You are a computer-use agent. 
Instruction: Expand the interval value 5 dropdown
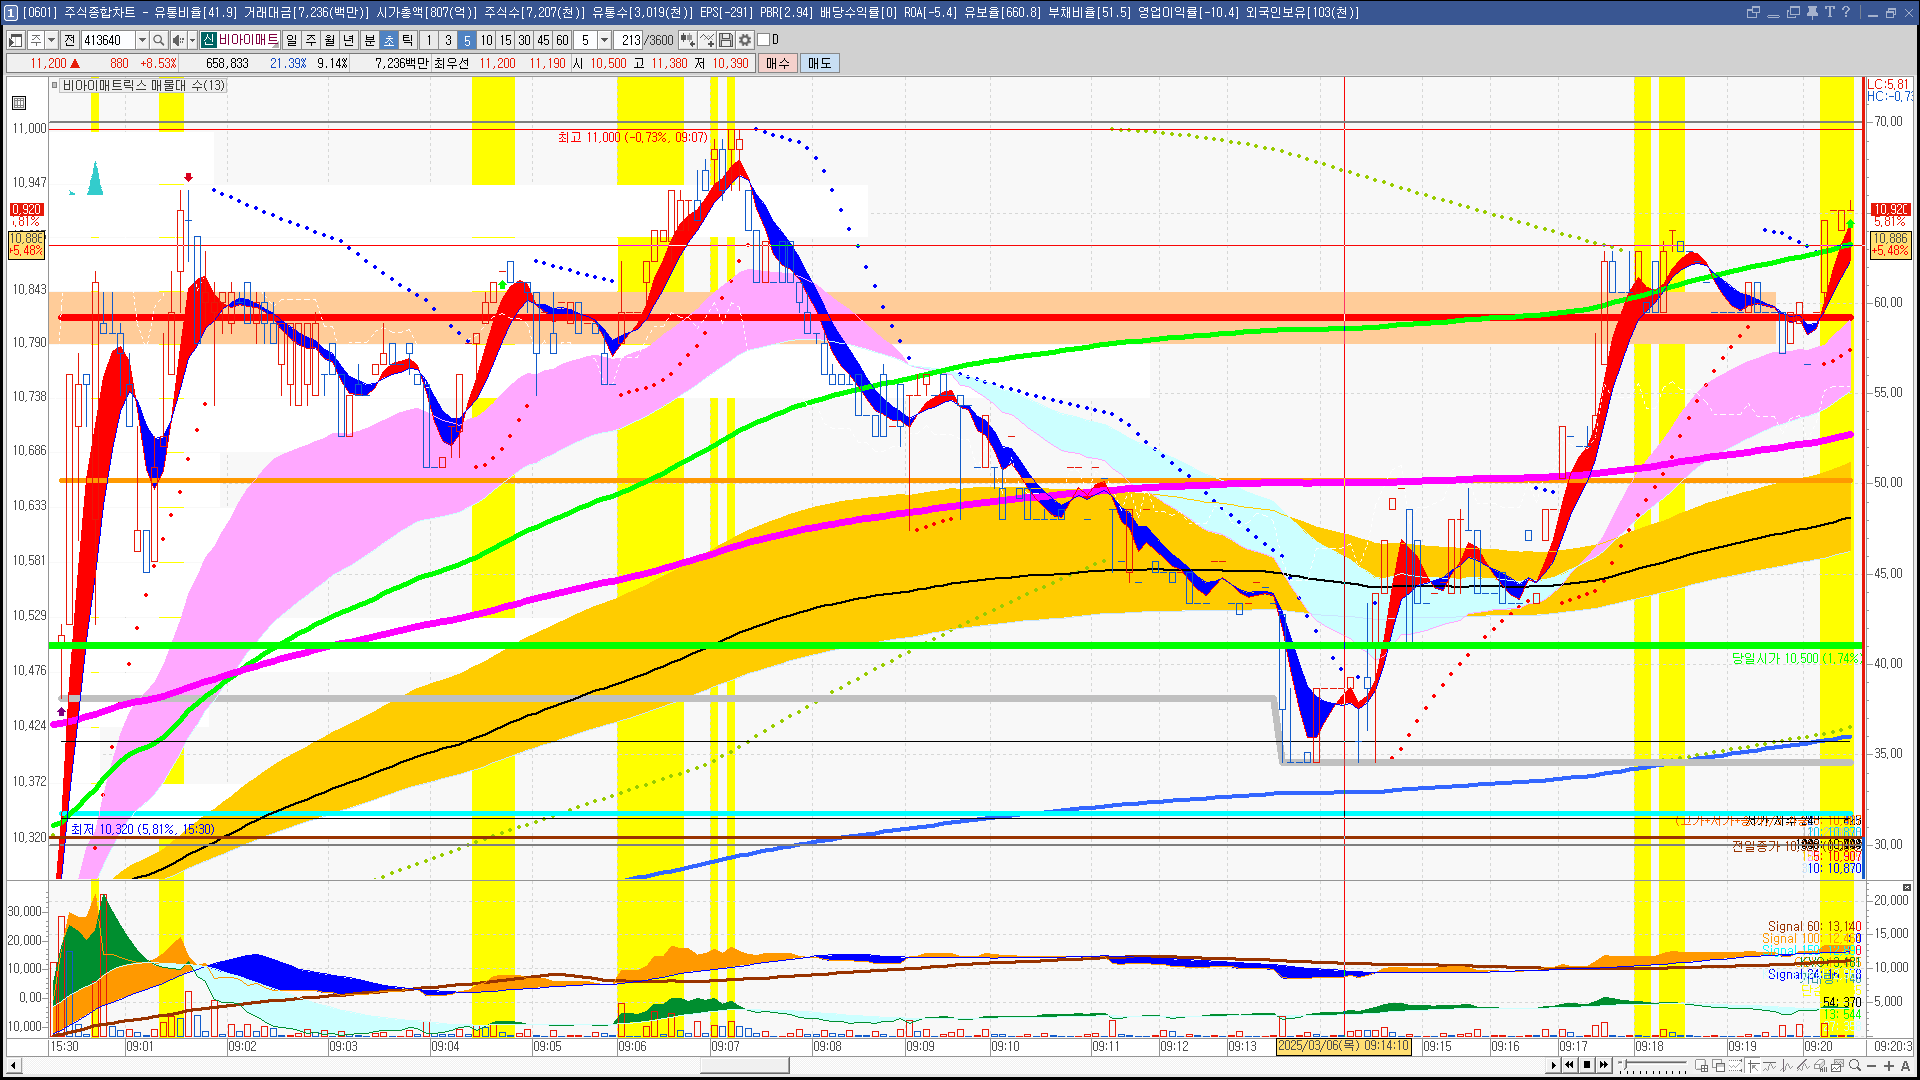604,40
